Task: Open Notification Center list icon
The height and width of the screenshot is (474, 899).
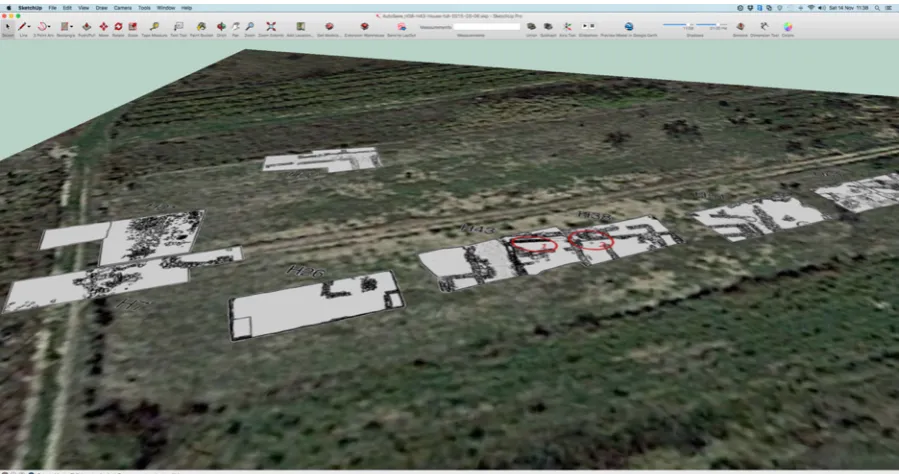Action: coord(889,8)
